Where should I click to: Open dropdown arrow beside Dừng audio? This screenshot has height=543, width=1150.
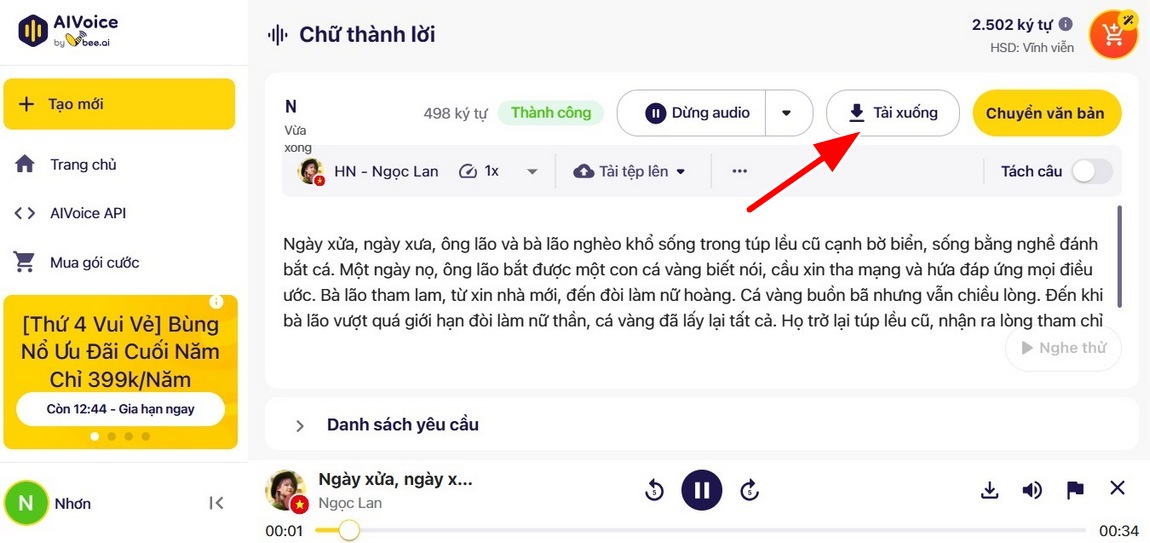pos(788,113)
